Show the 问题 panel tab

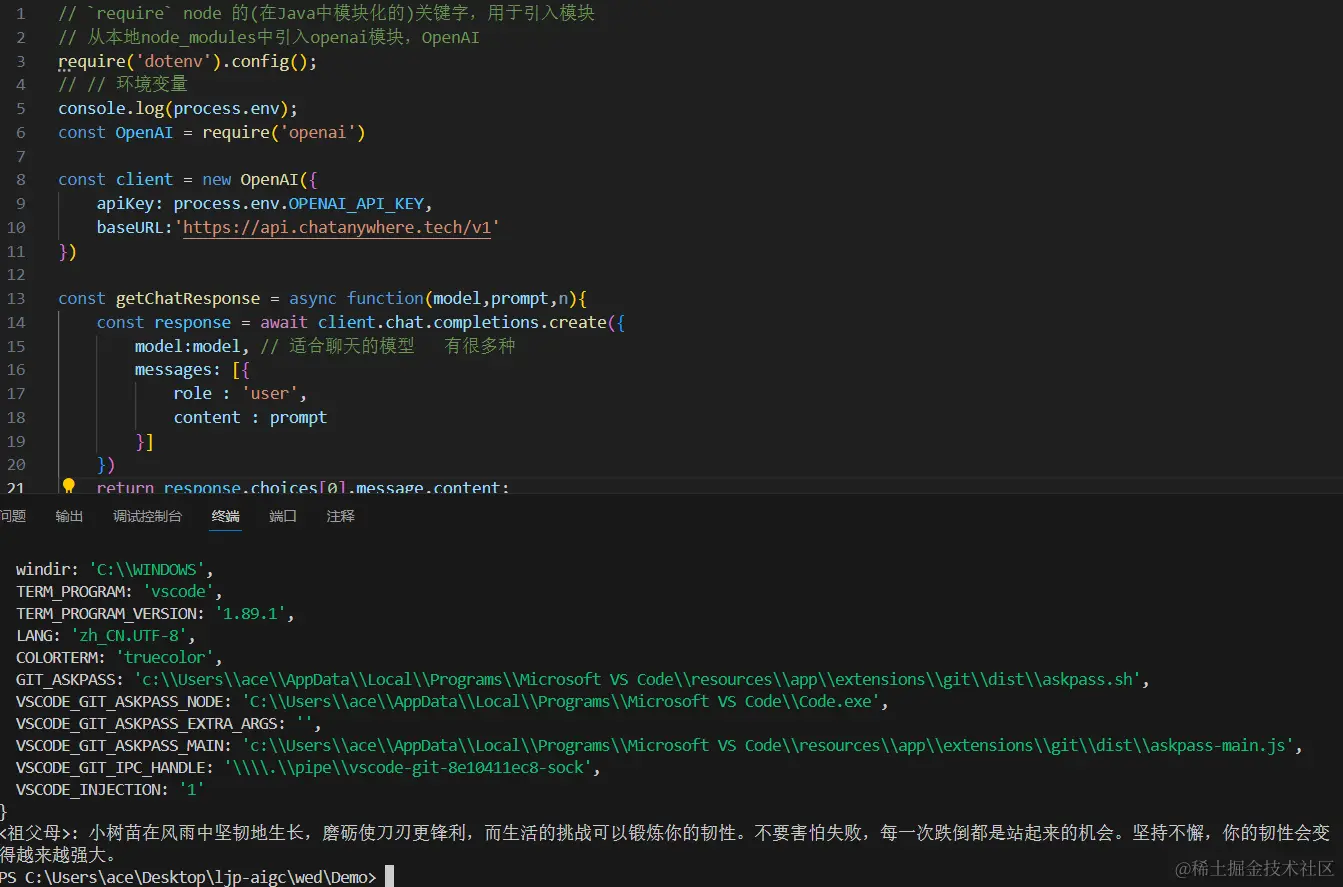13,516
